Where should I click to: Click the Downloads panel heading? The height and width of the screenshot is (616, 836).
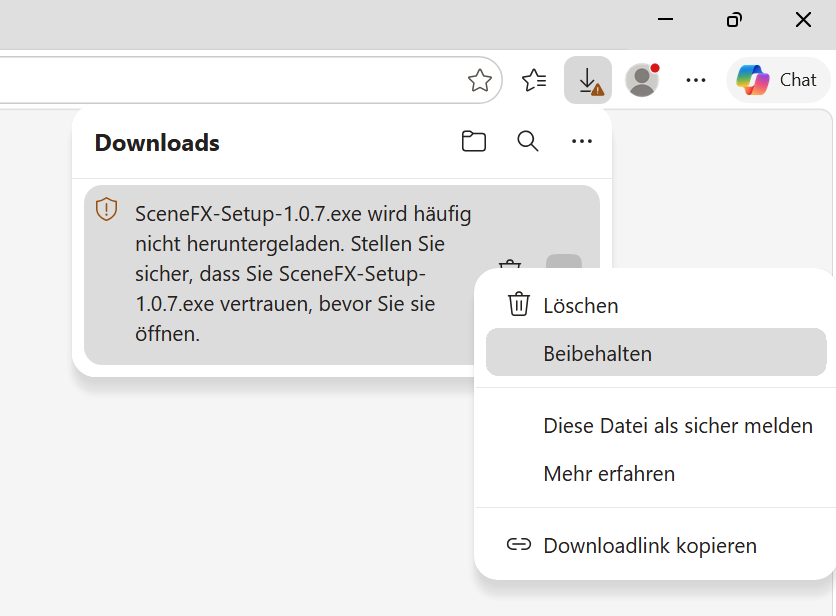coord(157,143)
